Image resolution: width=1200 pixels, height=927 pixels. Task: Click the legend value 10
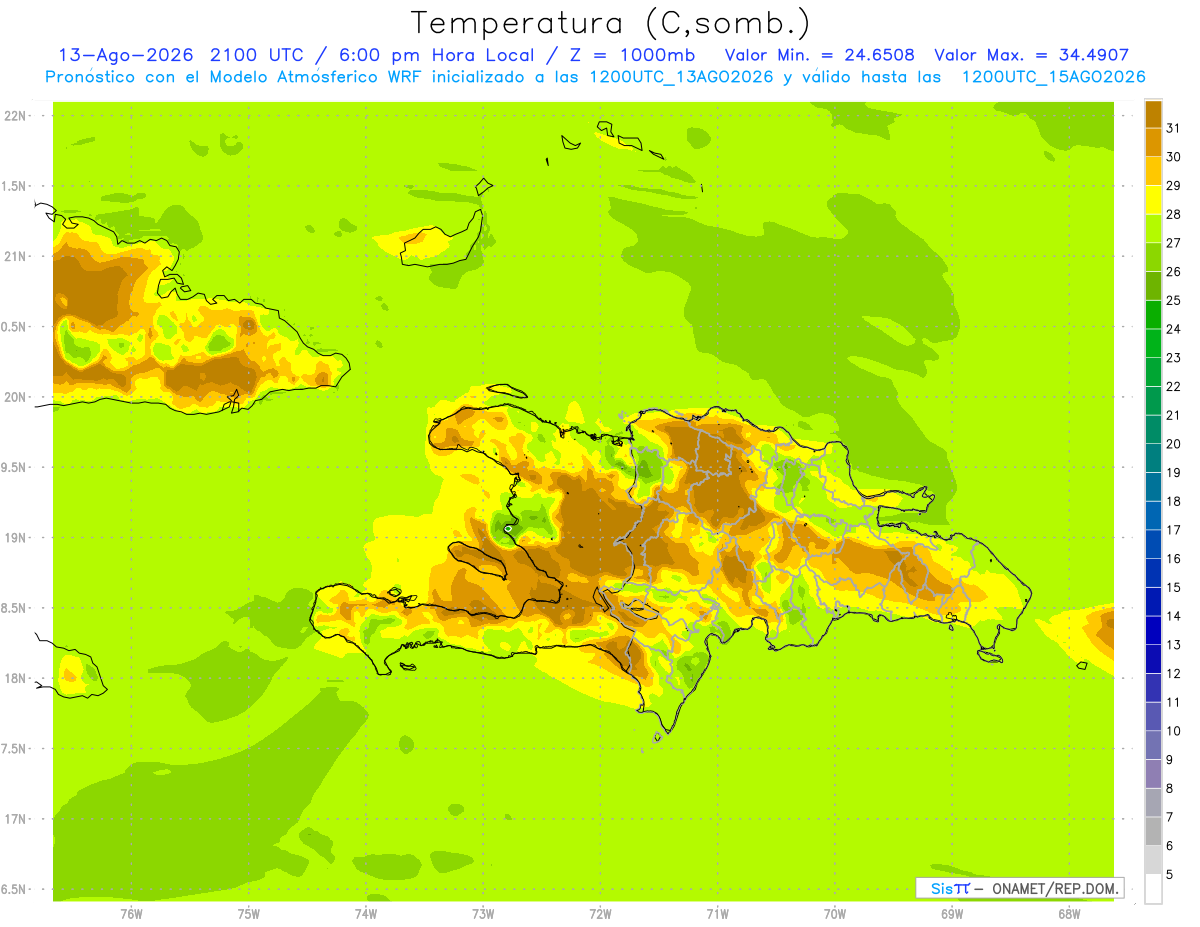(x=1174, y=731)
